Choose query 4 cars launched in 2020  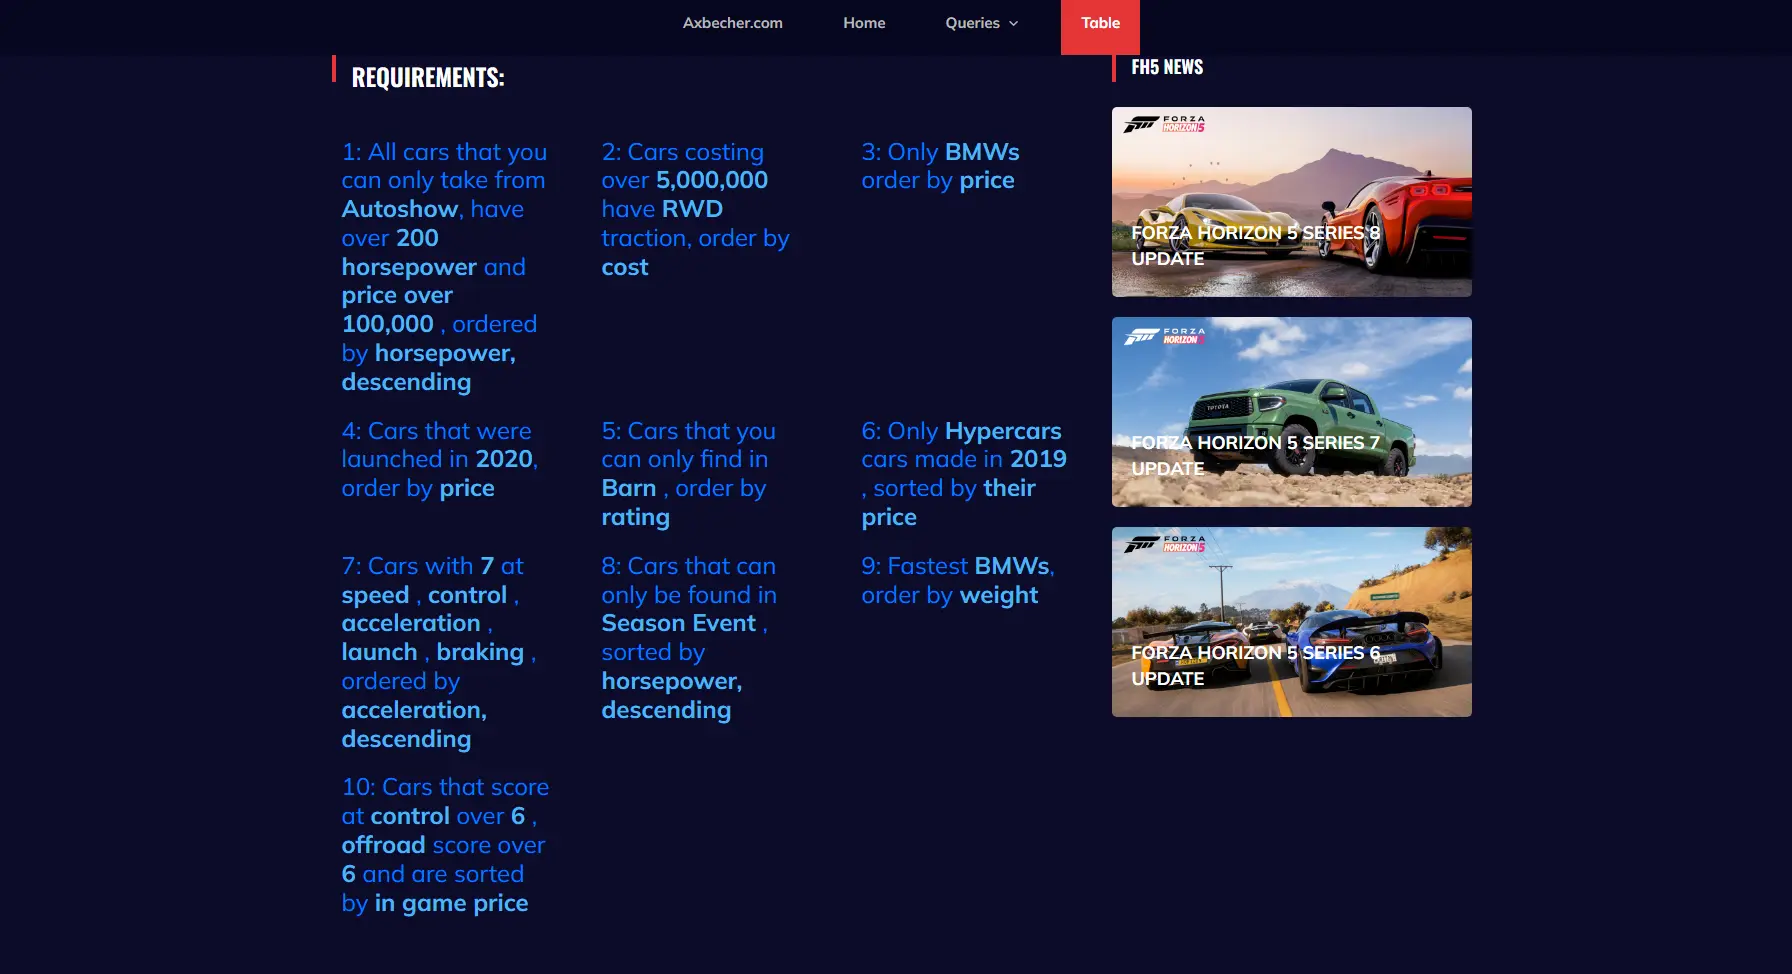(x=439, y=459)
